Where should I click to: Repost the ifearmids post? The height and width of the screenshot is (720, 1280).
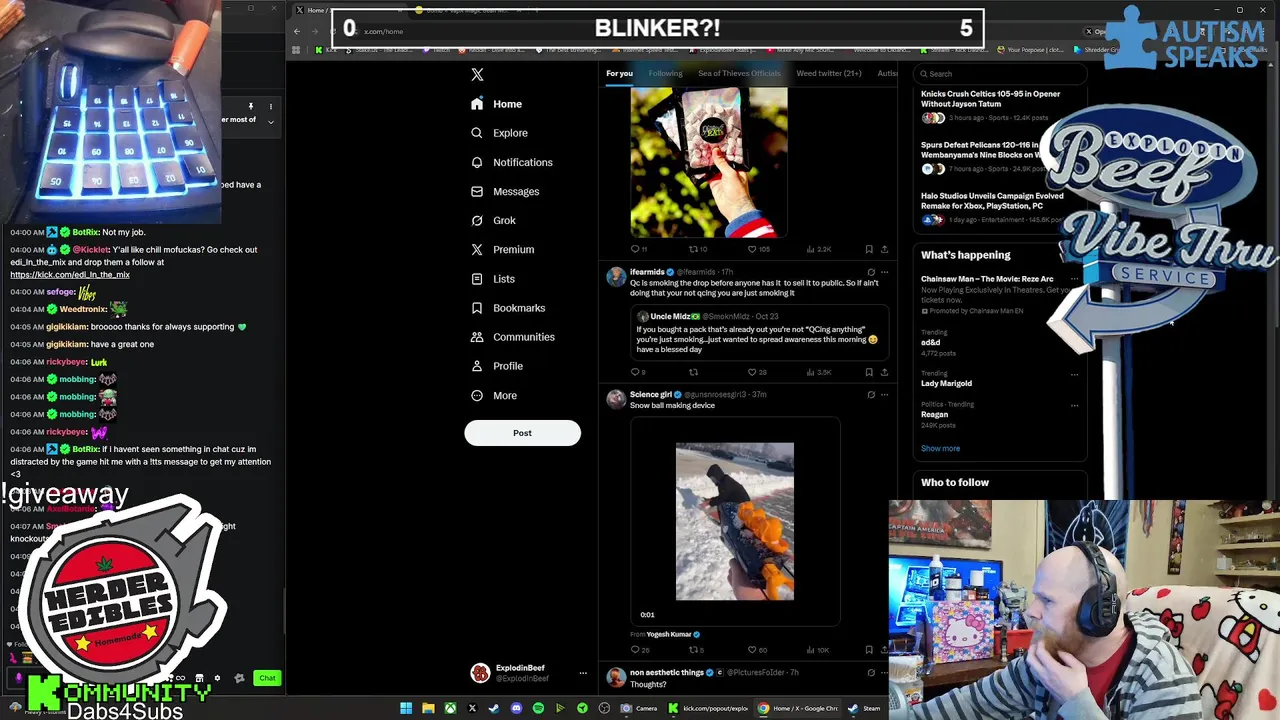(693, 372)
